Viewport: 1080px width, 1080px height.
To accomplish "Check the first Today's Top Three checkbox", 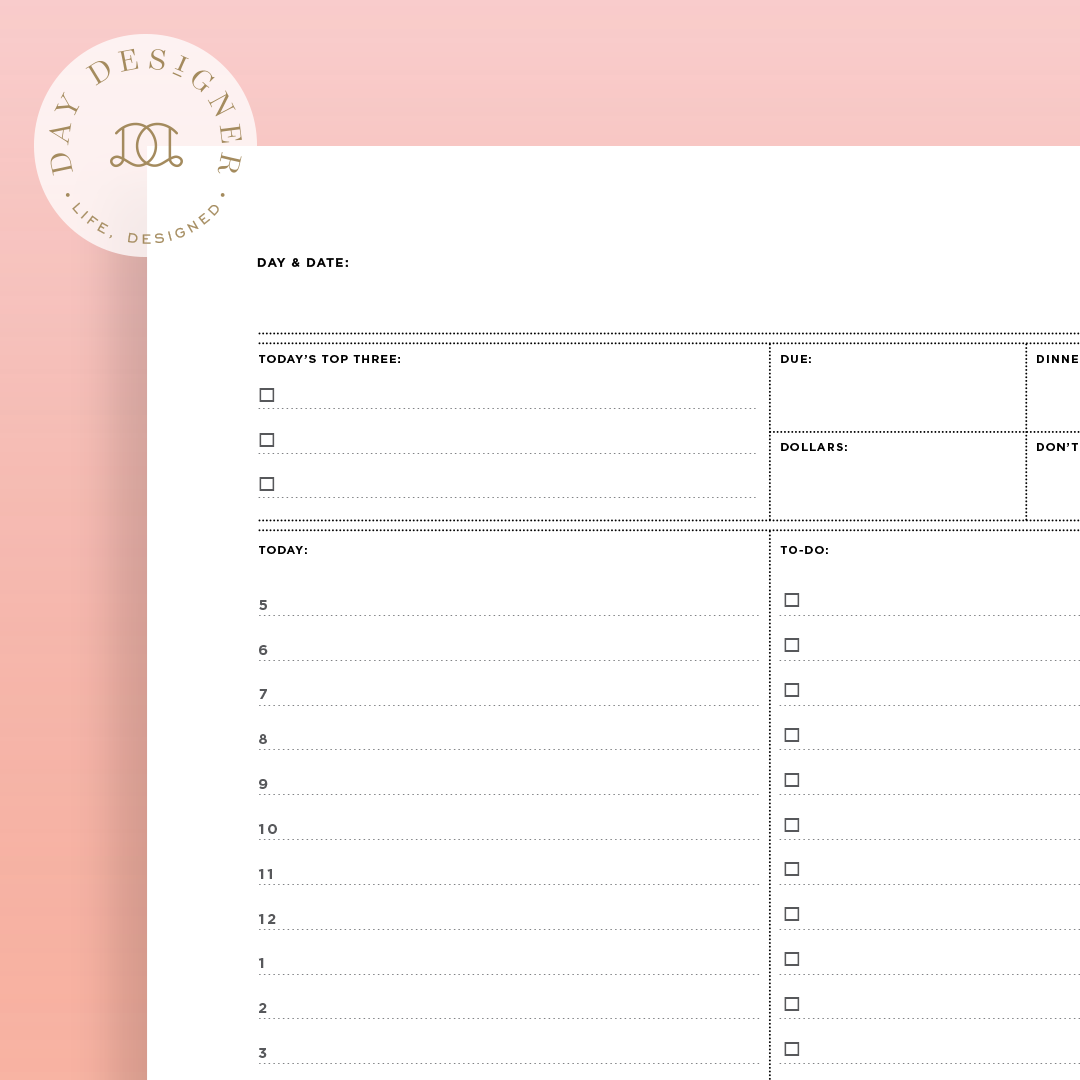I will pyautogui.click(x=267, y=395).
